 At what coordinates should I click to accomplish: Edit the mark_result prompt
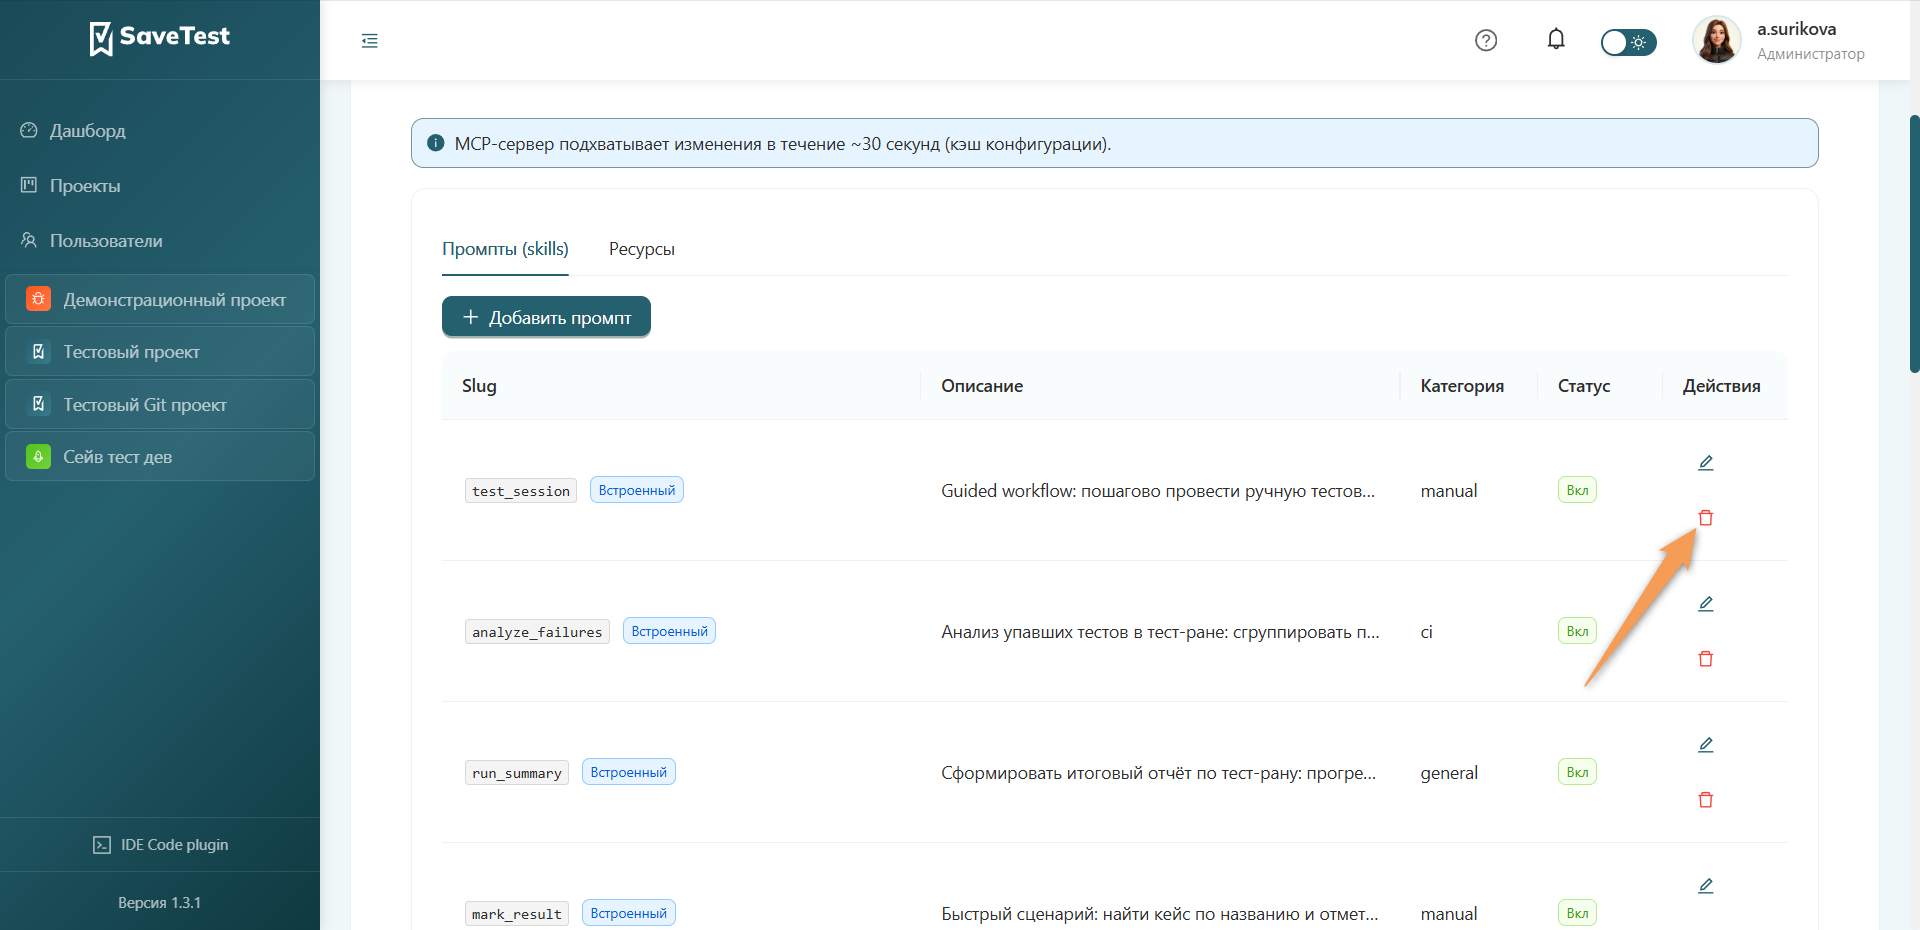1706,886
